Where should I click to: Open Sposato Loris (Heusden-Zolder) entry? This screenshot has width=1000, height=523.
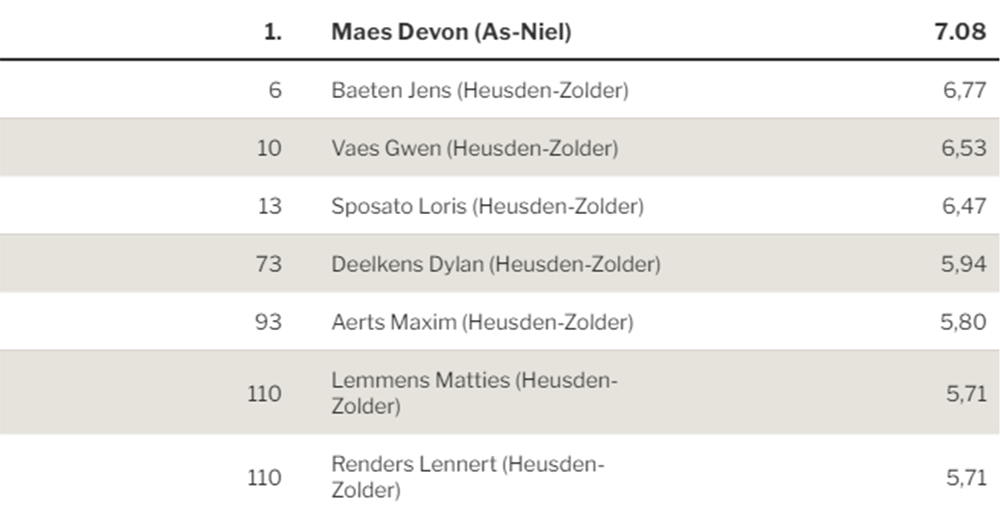(x=487, y=206)
